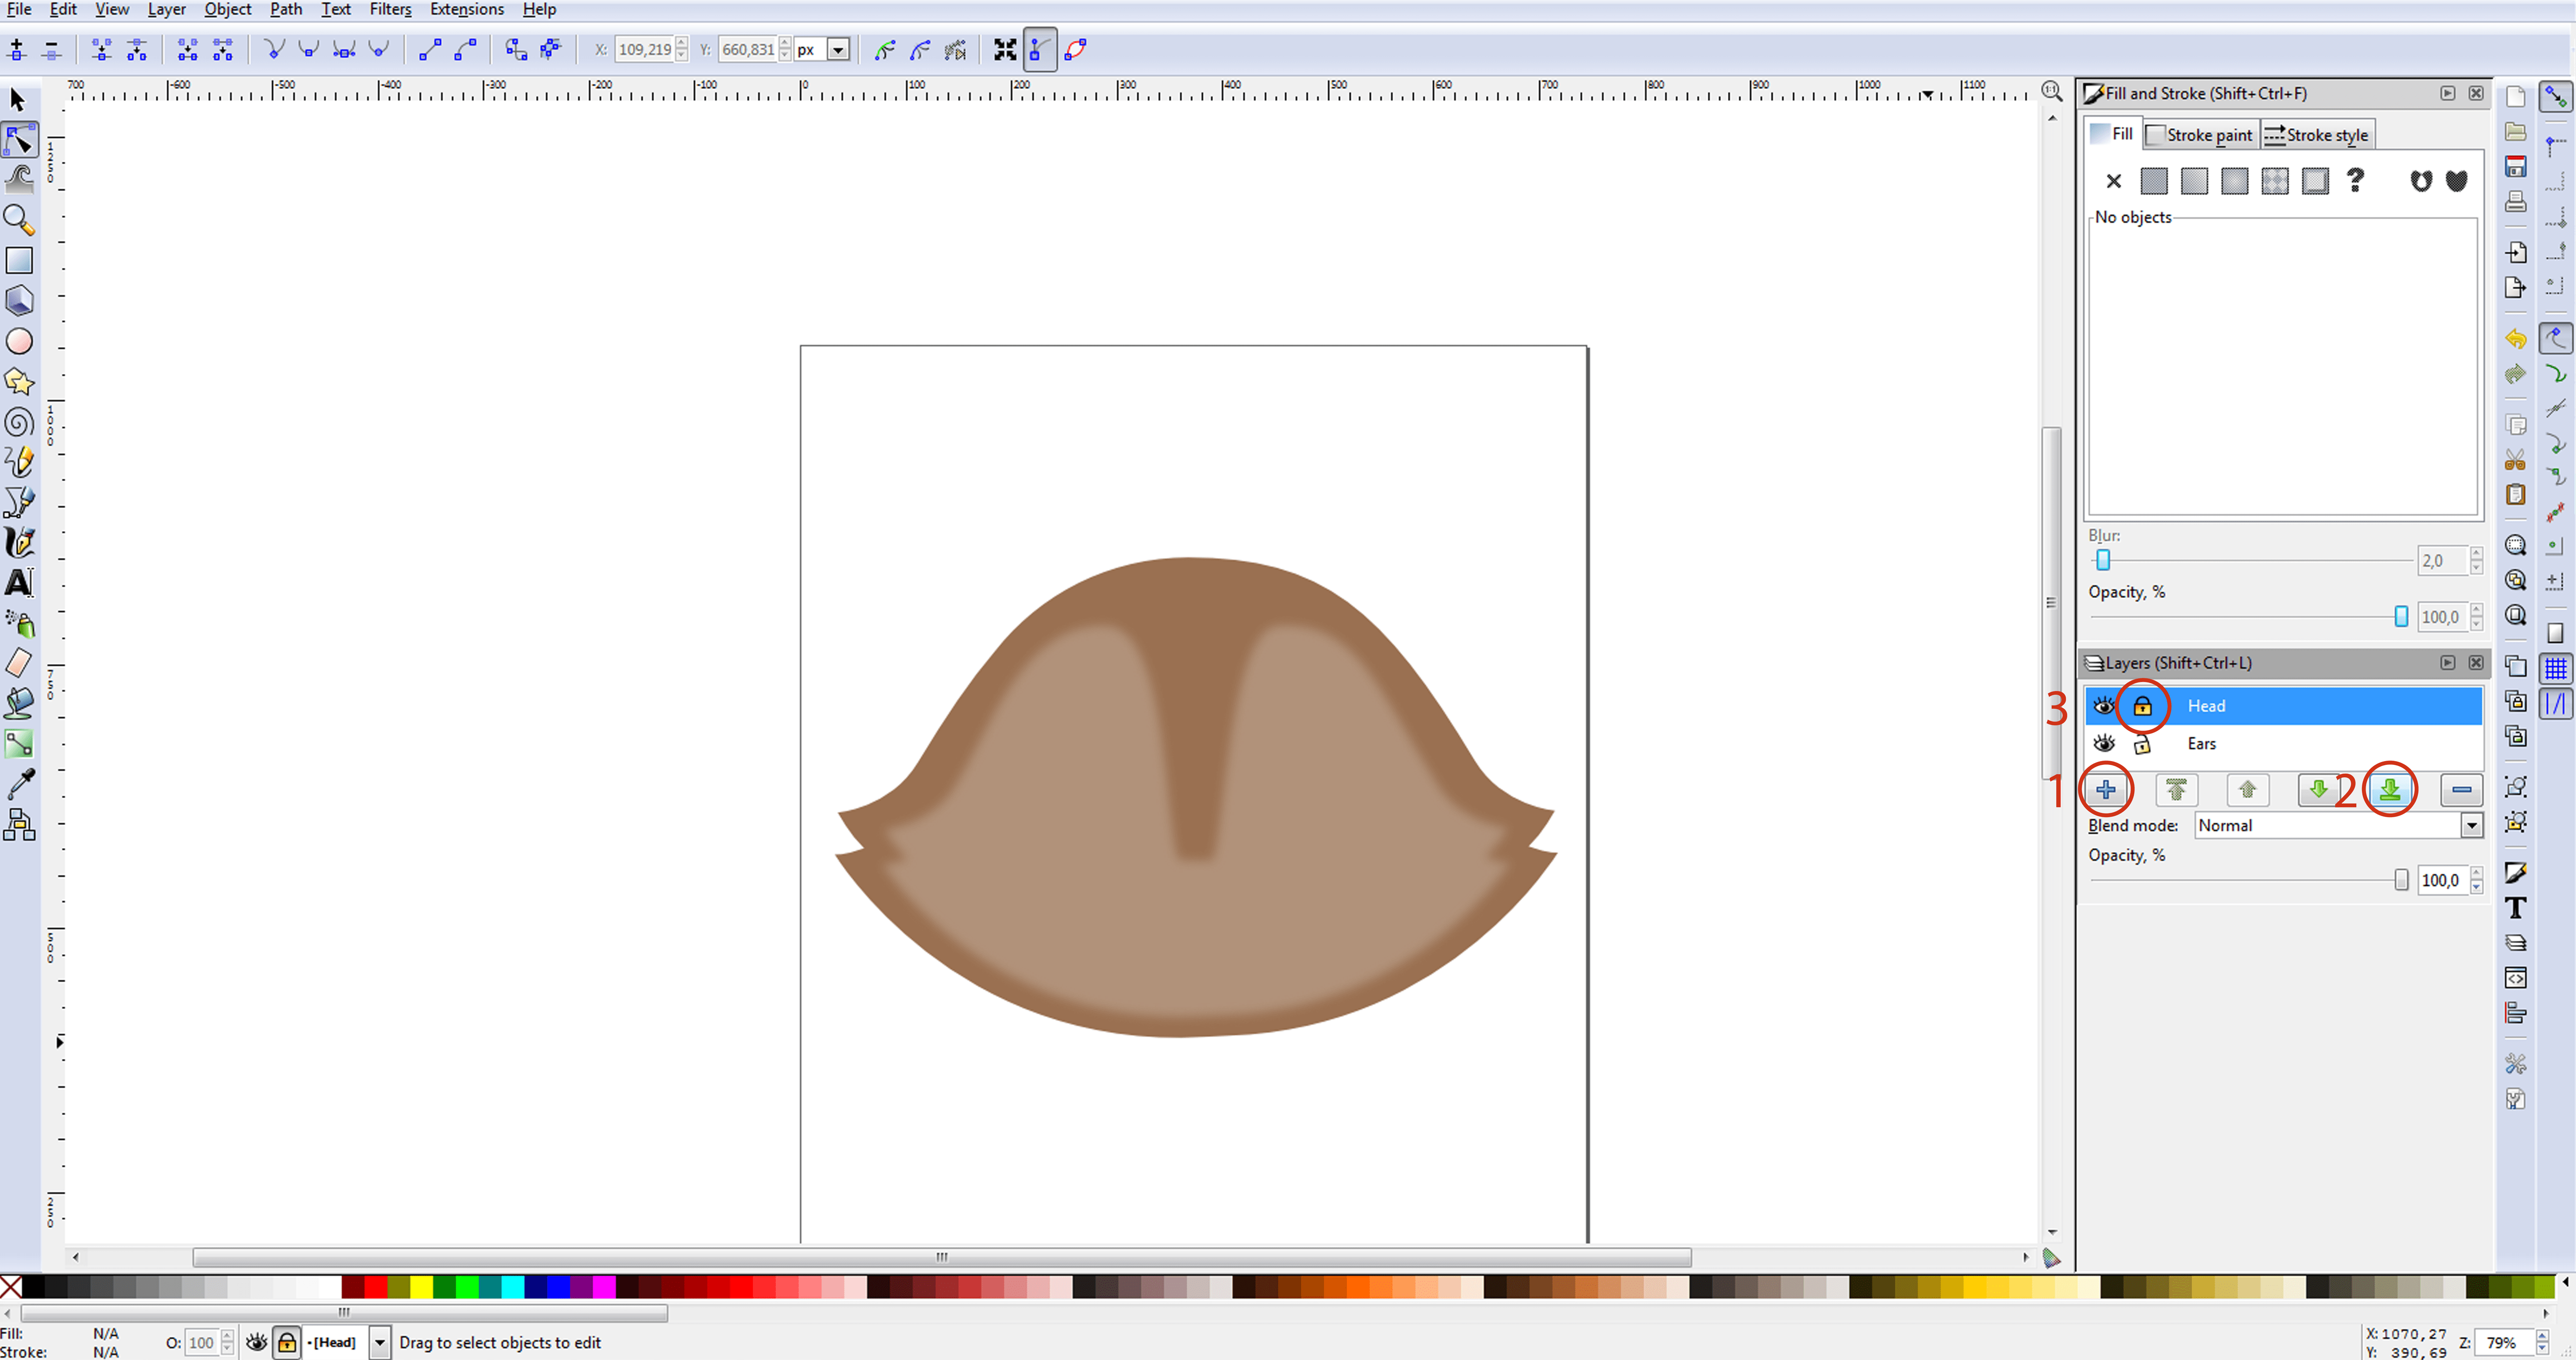This screenshot has height=1360, width=2576.
Task: Open the Filters menu
Action: coord(390,10)
